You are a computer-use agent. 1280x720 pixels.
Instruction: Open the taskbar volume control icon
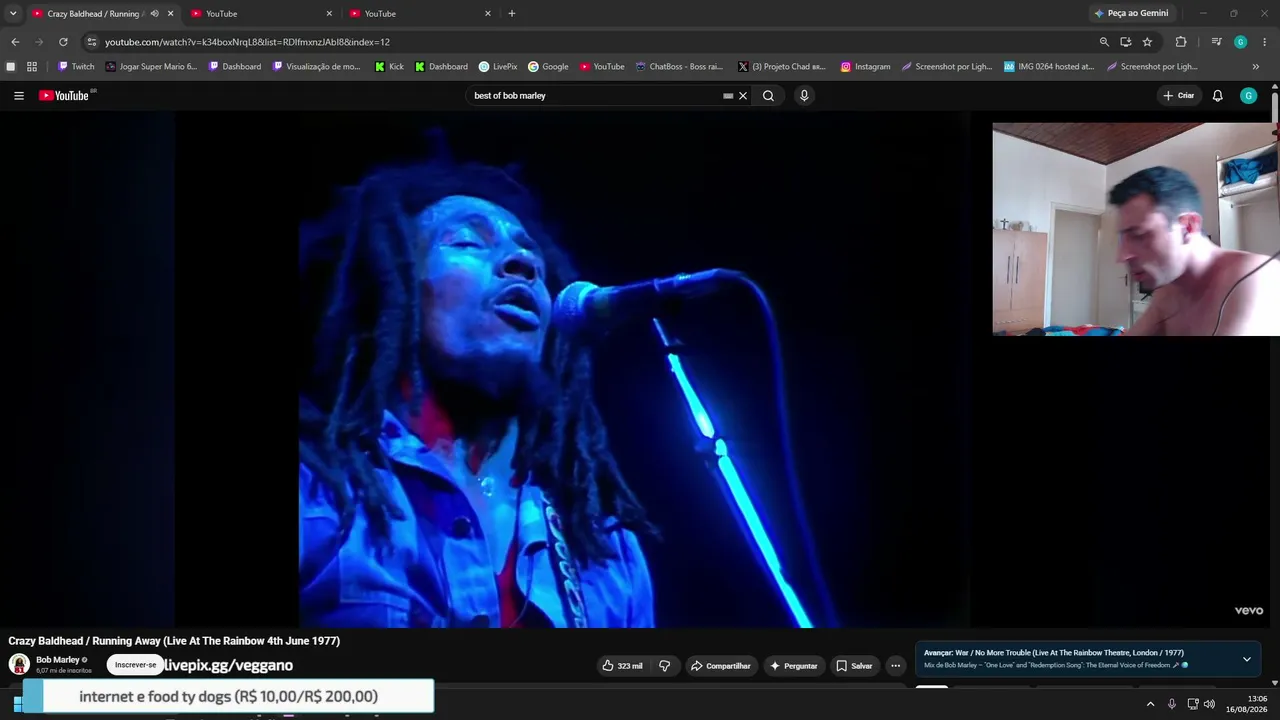pos(1209,704)
